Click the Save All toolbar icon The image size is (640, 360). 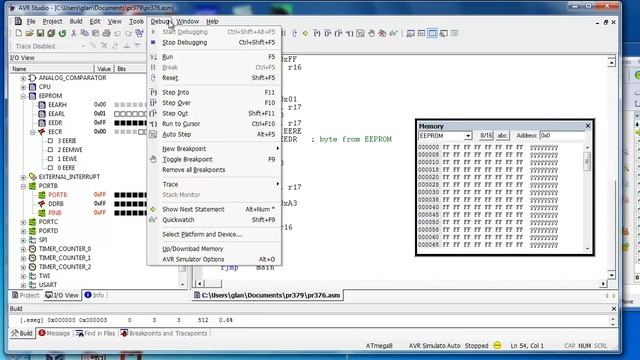[x=51, y=33]
